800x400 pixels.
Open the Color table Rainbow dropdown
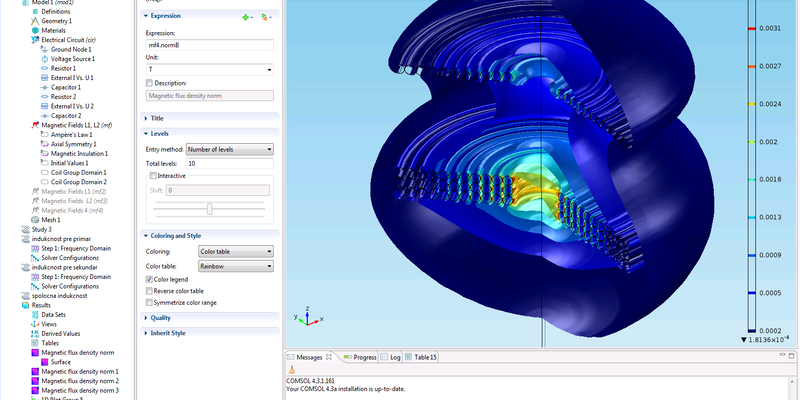pyautogui.click(x=235, y=266)
